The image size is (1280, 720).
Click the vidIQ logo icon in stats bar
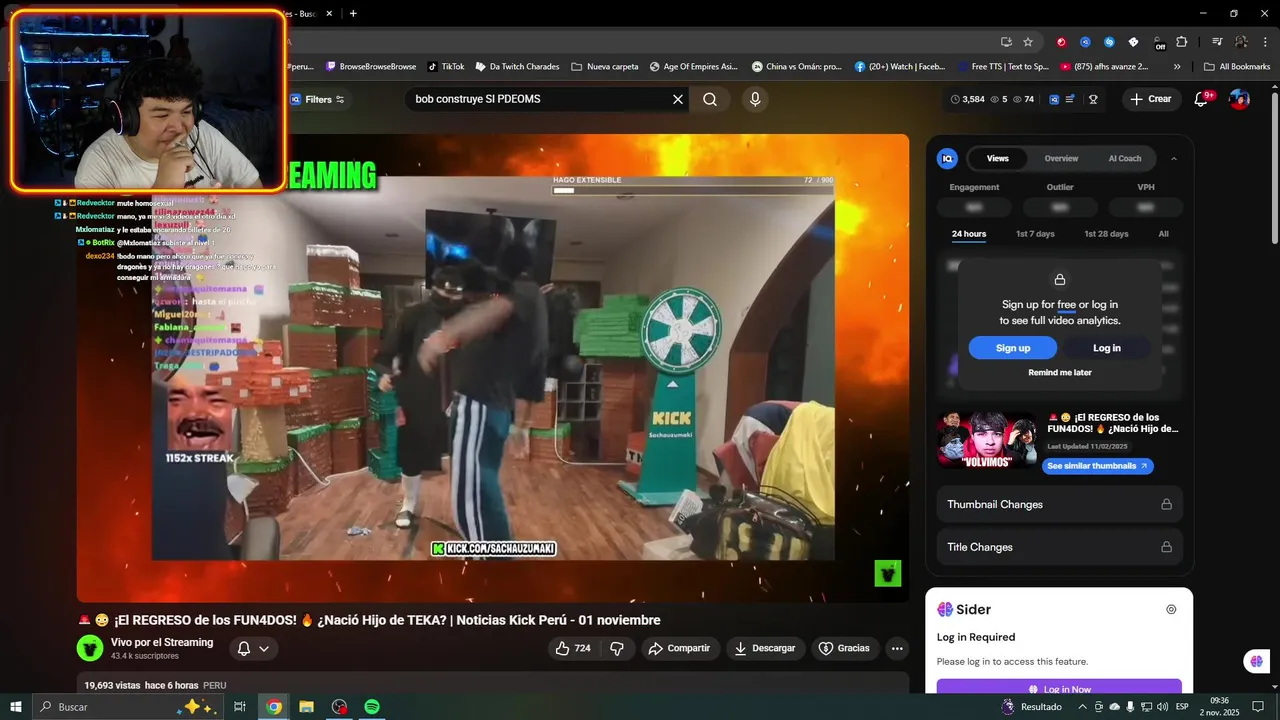[x=1054, y=99]
